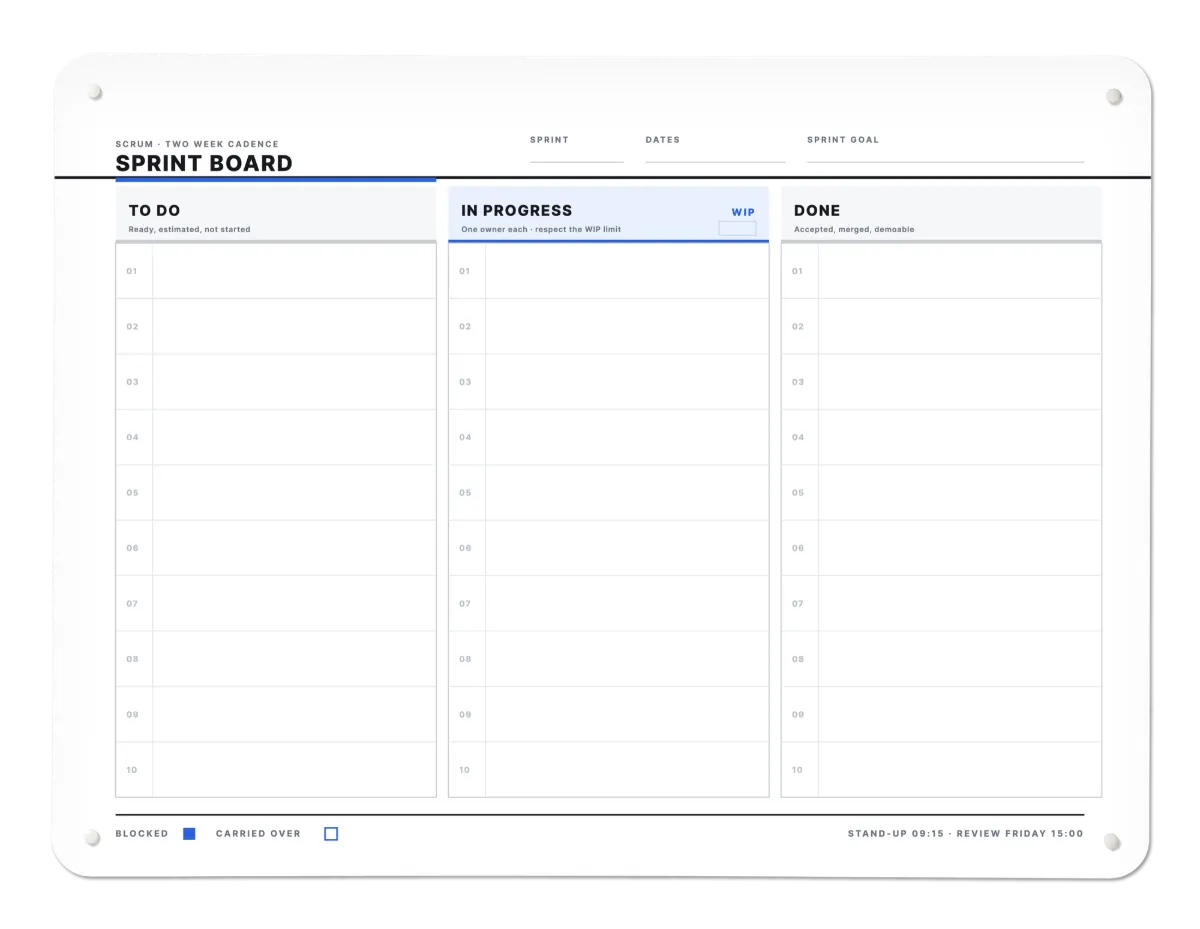Select the Dates field in header
The image size is (1200, 929).
pos(715,152)
